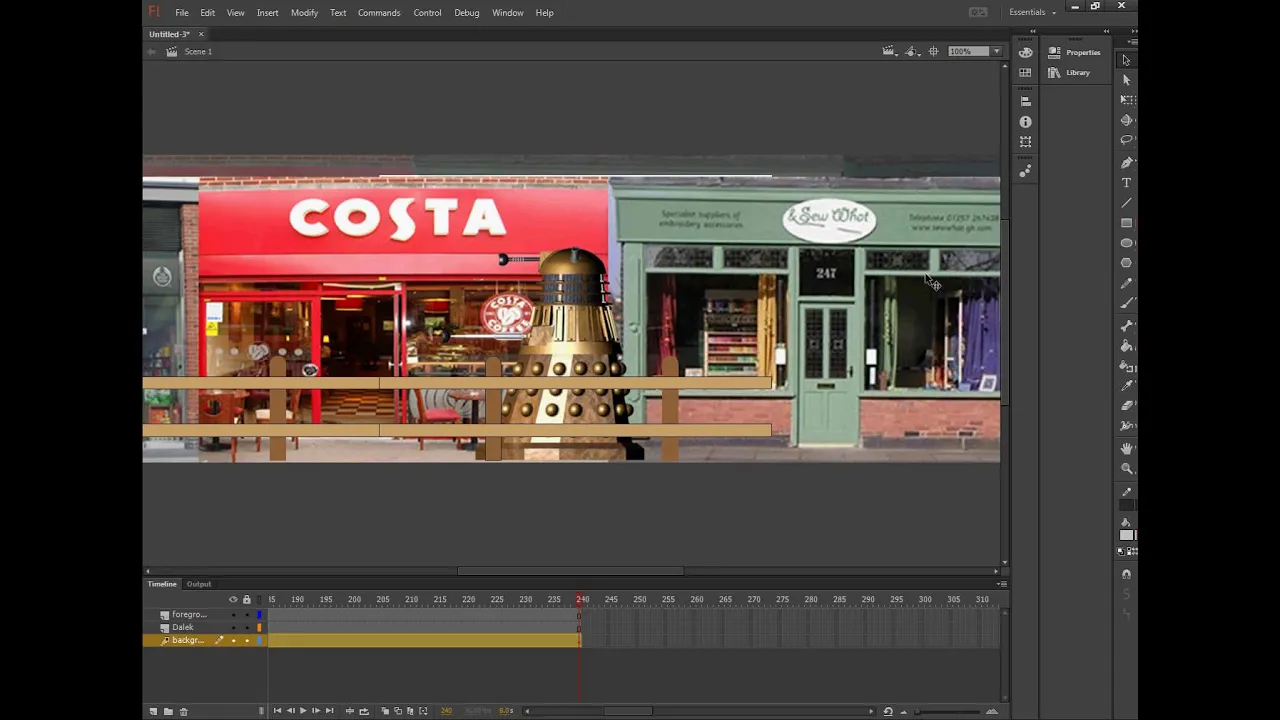This screenshot has width=1280, height=720.
Task: Toggle lock dot of background layer
Action: click(x=246, y=641)
